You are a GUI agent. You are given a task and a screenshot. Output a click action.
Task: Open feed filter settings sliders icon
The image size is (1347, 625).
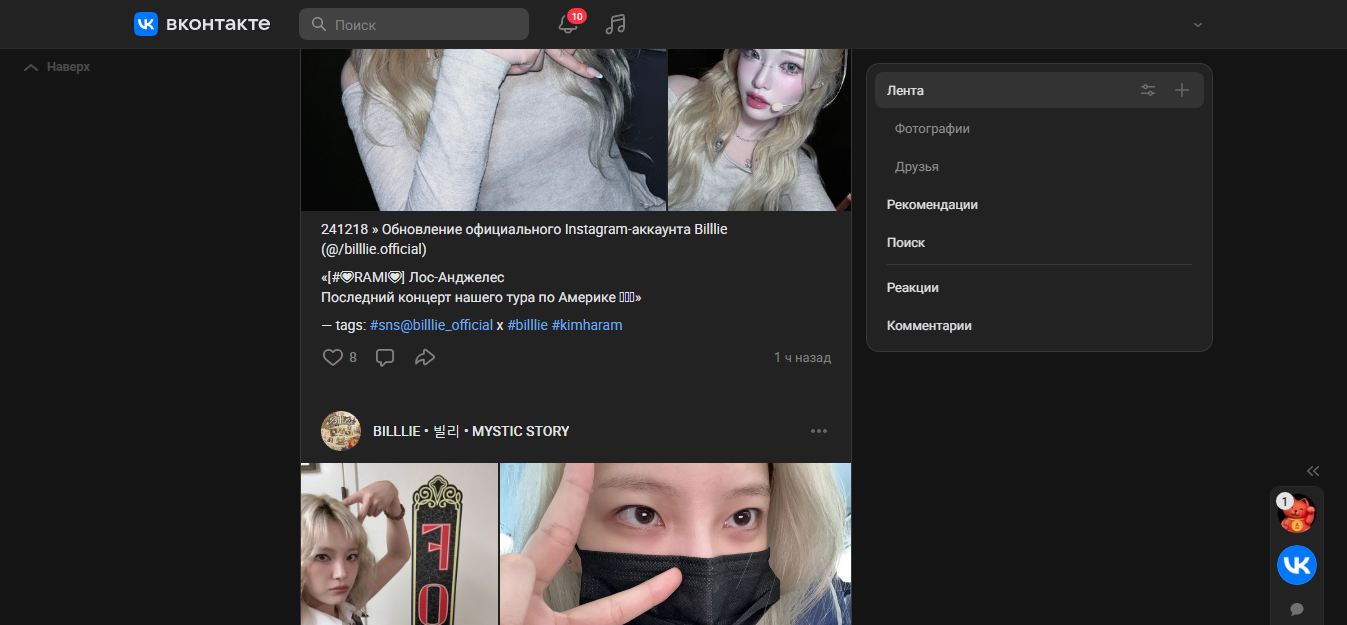coord(1148,90)
